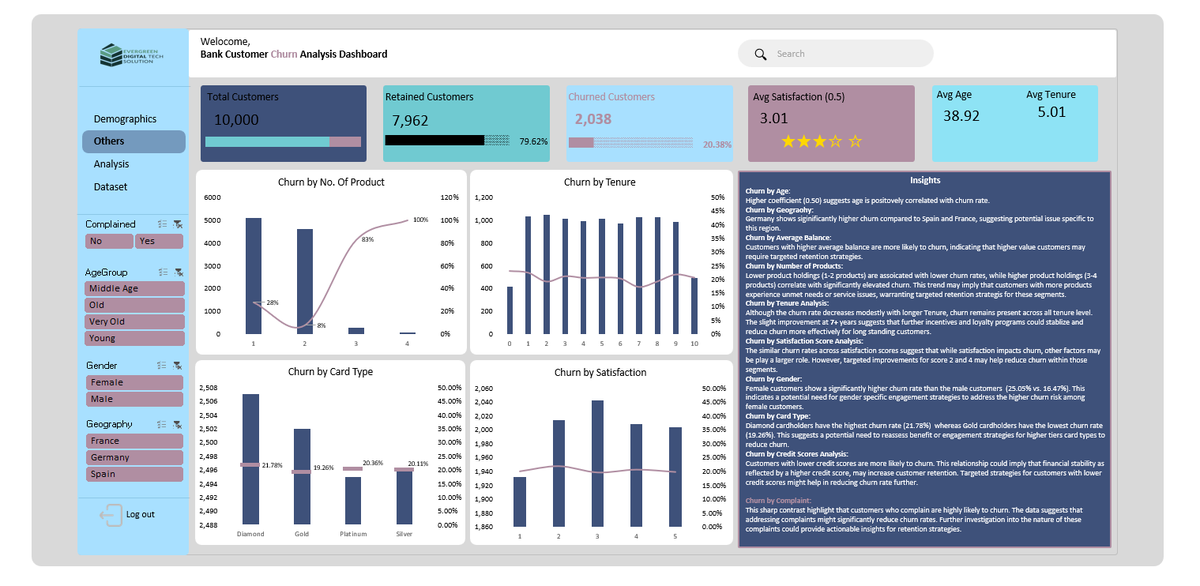Click the Churn by No. Of Product chart title
This screenshot has height=586, width=1200.
(331, 182)
